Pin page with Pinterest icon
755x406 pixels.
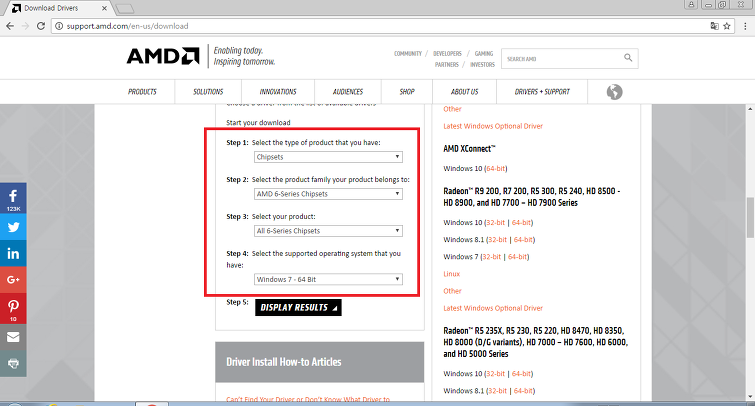click(13, 308)
